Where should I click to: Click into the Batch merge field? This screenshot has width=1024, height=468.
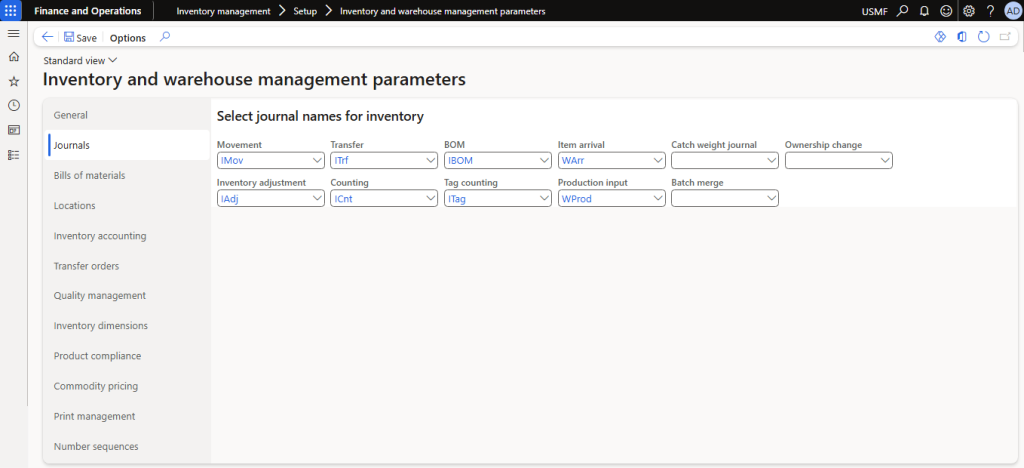(x=718, y=199)
